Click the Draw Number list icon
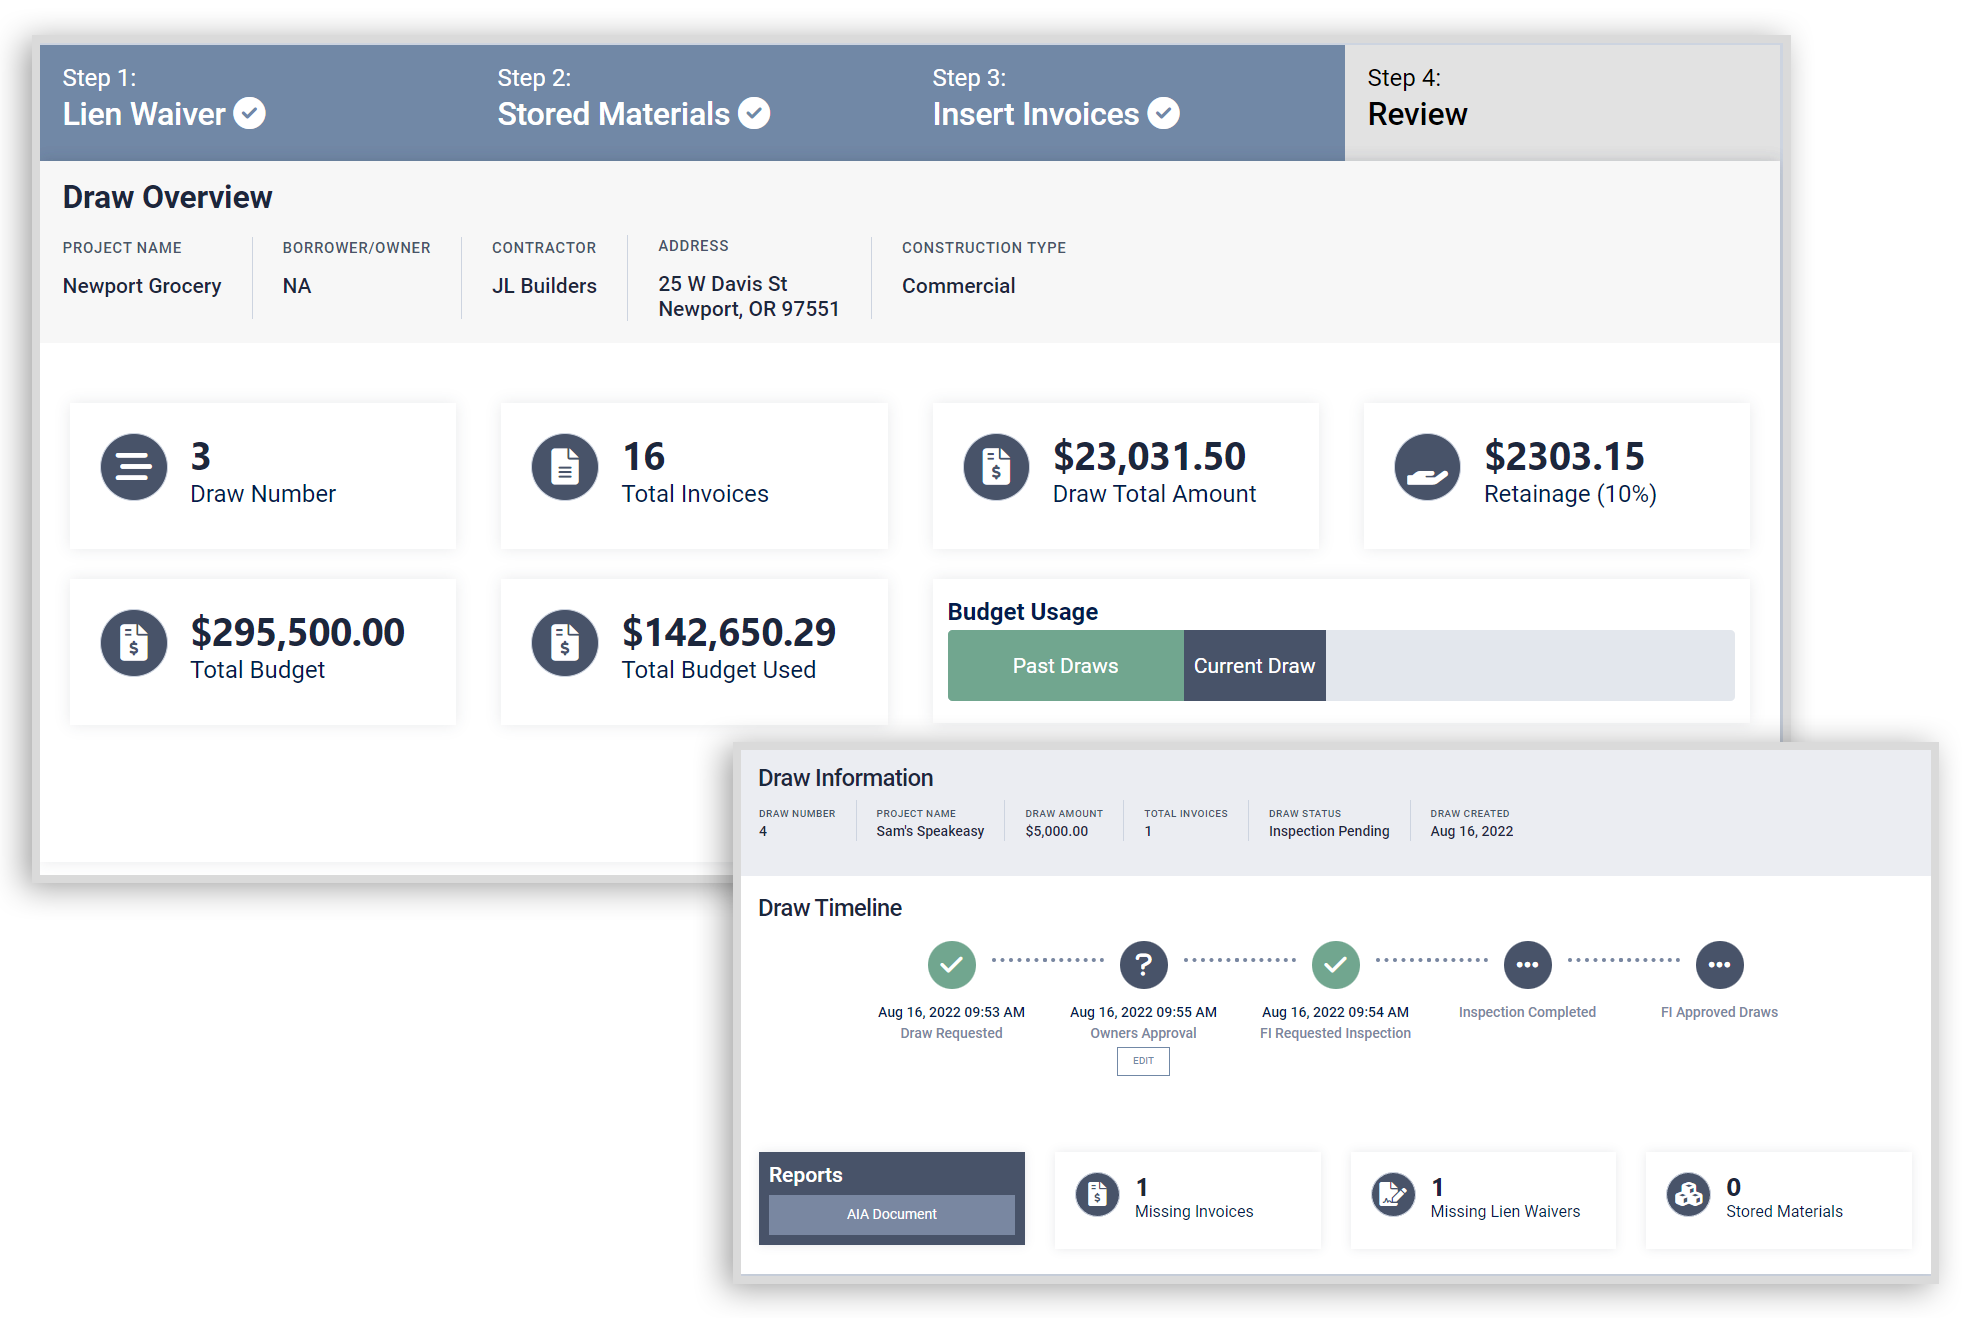1962x1318 pixels. point(133,467)
